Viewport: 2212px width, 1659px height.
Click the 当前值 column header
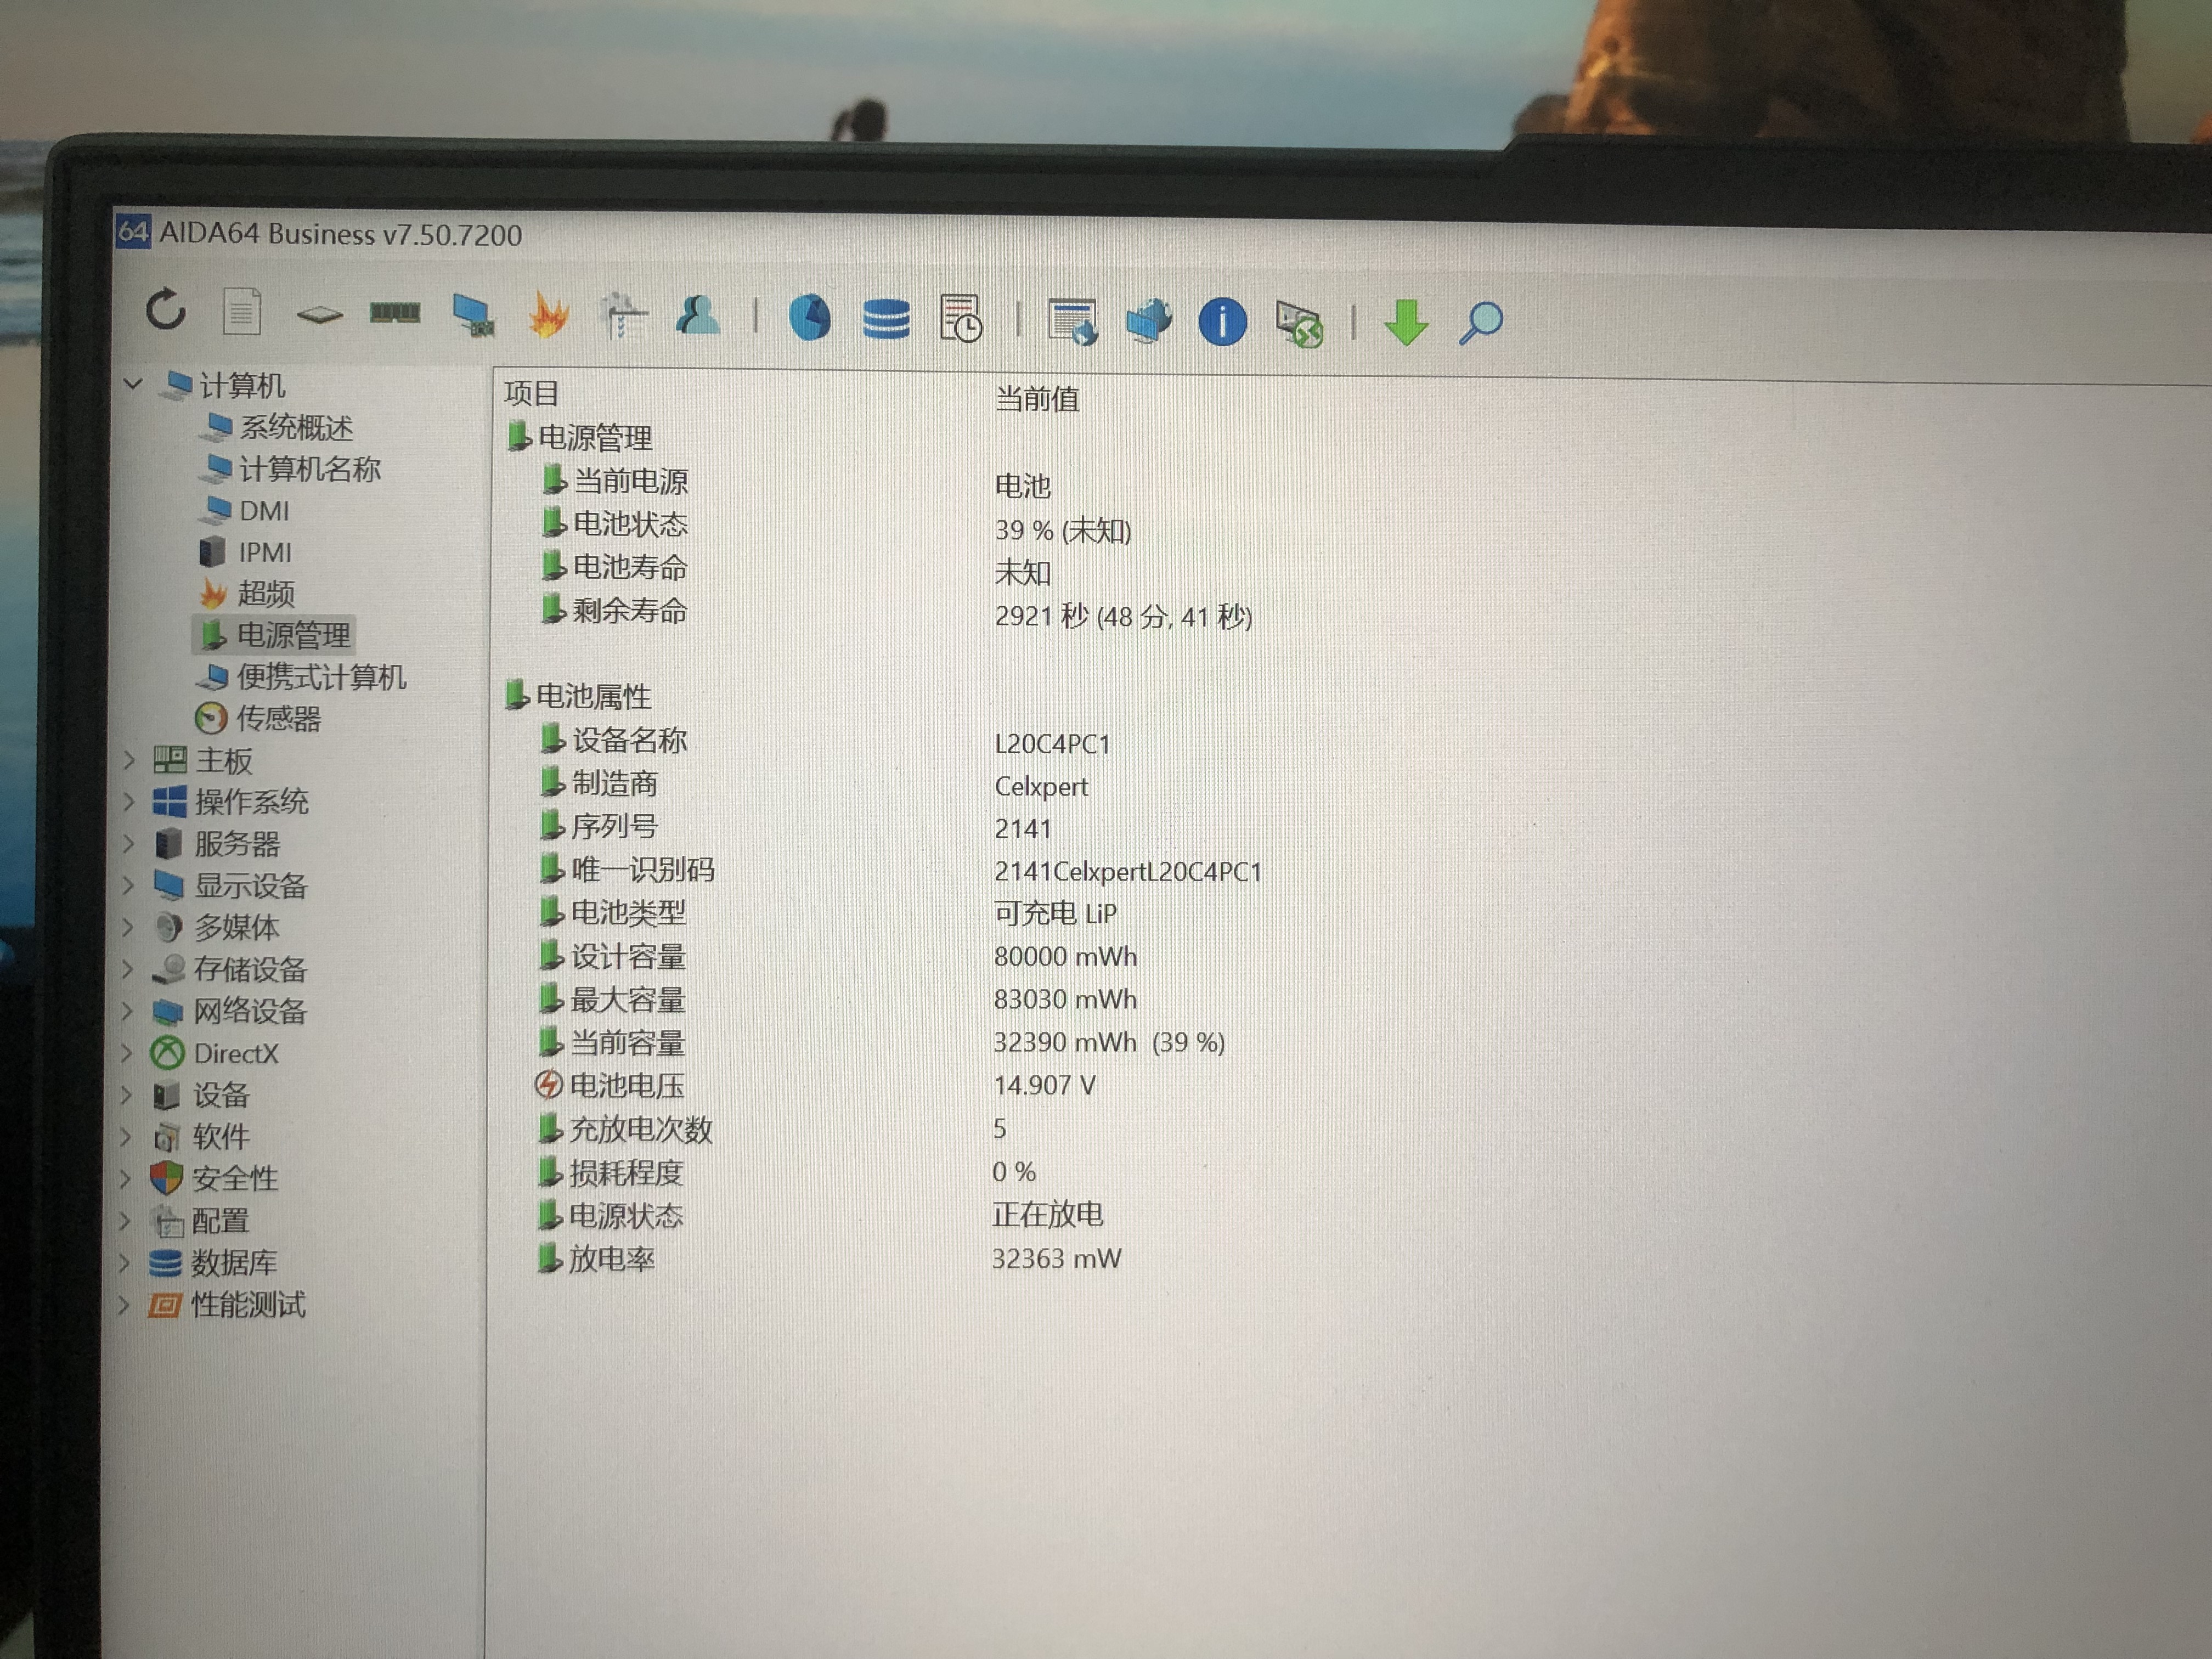click(1037, 399)
